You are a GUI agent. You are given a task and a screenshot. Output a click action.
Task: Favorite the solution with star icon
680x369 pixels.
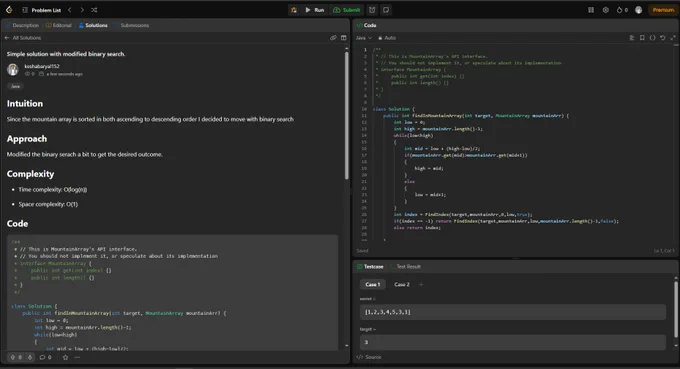65,357
